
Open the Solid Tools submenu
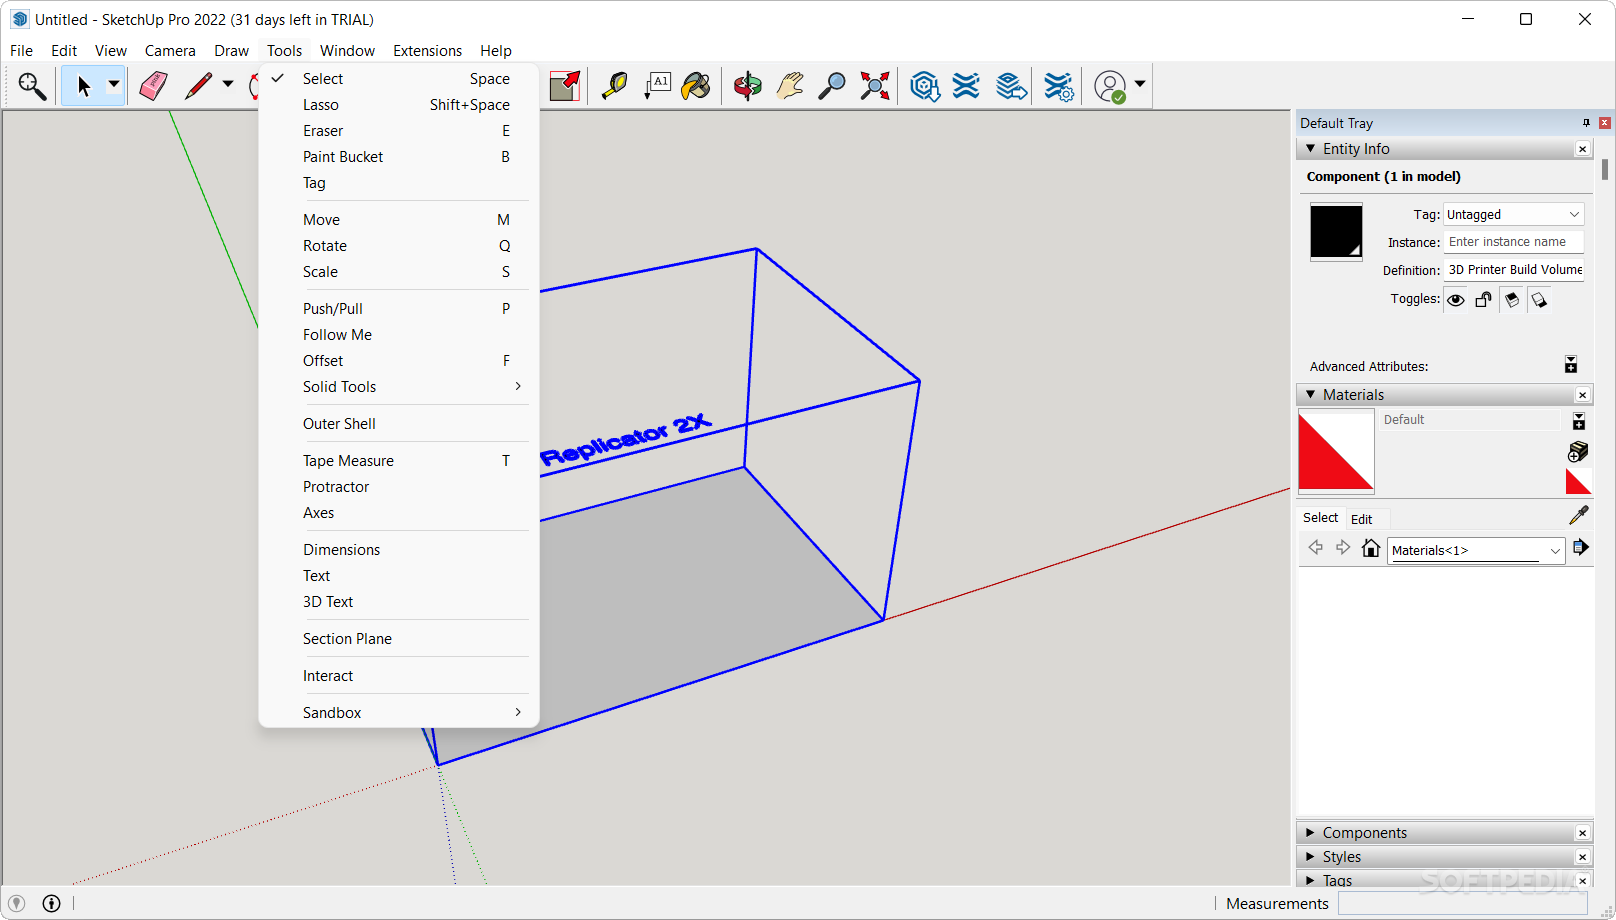399,387
